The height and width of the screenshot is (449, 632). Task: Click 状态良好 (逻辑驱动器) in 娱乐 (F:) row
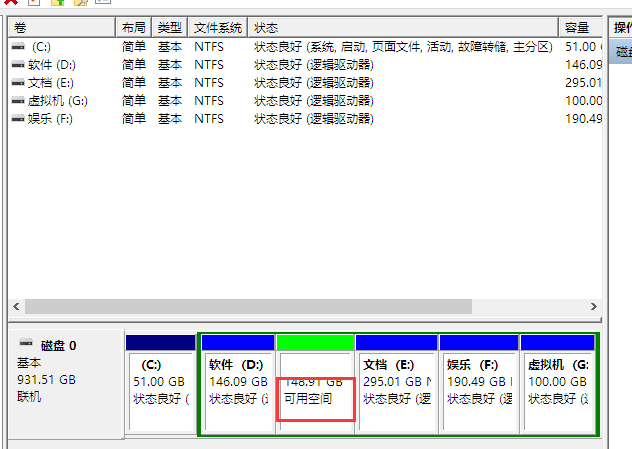pyautogui.click(x=314, y=118)
